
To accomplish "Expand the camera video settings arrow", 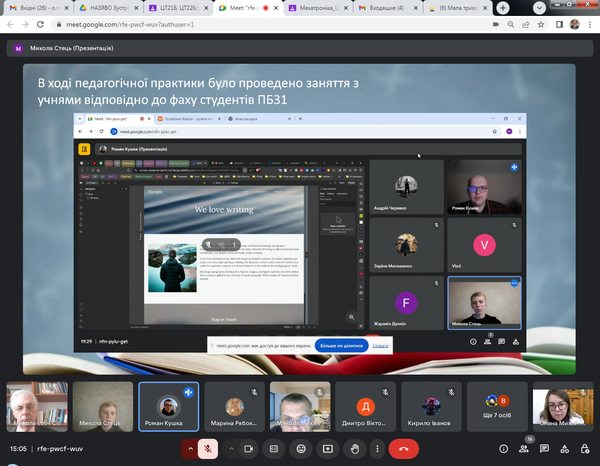I will pyautogui.click(x=231, y=450).
